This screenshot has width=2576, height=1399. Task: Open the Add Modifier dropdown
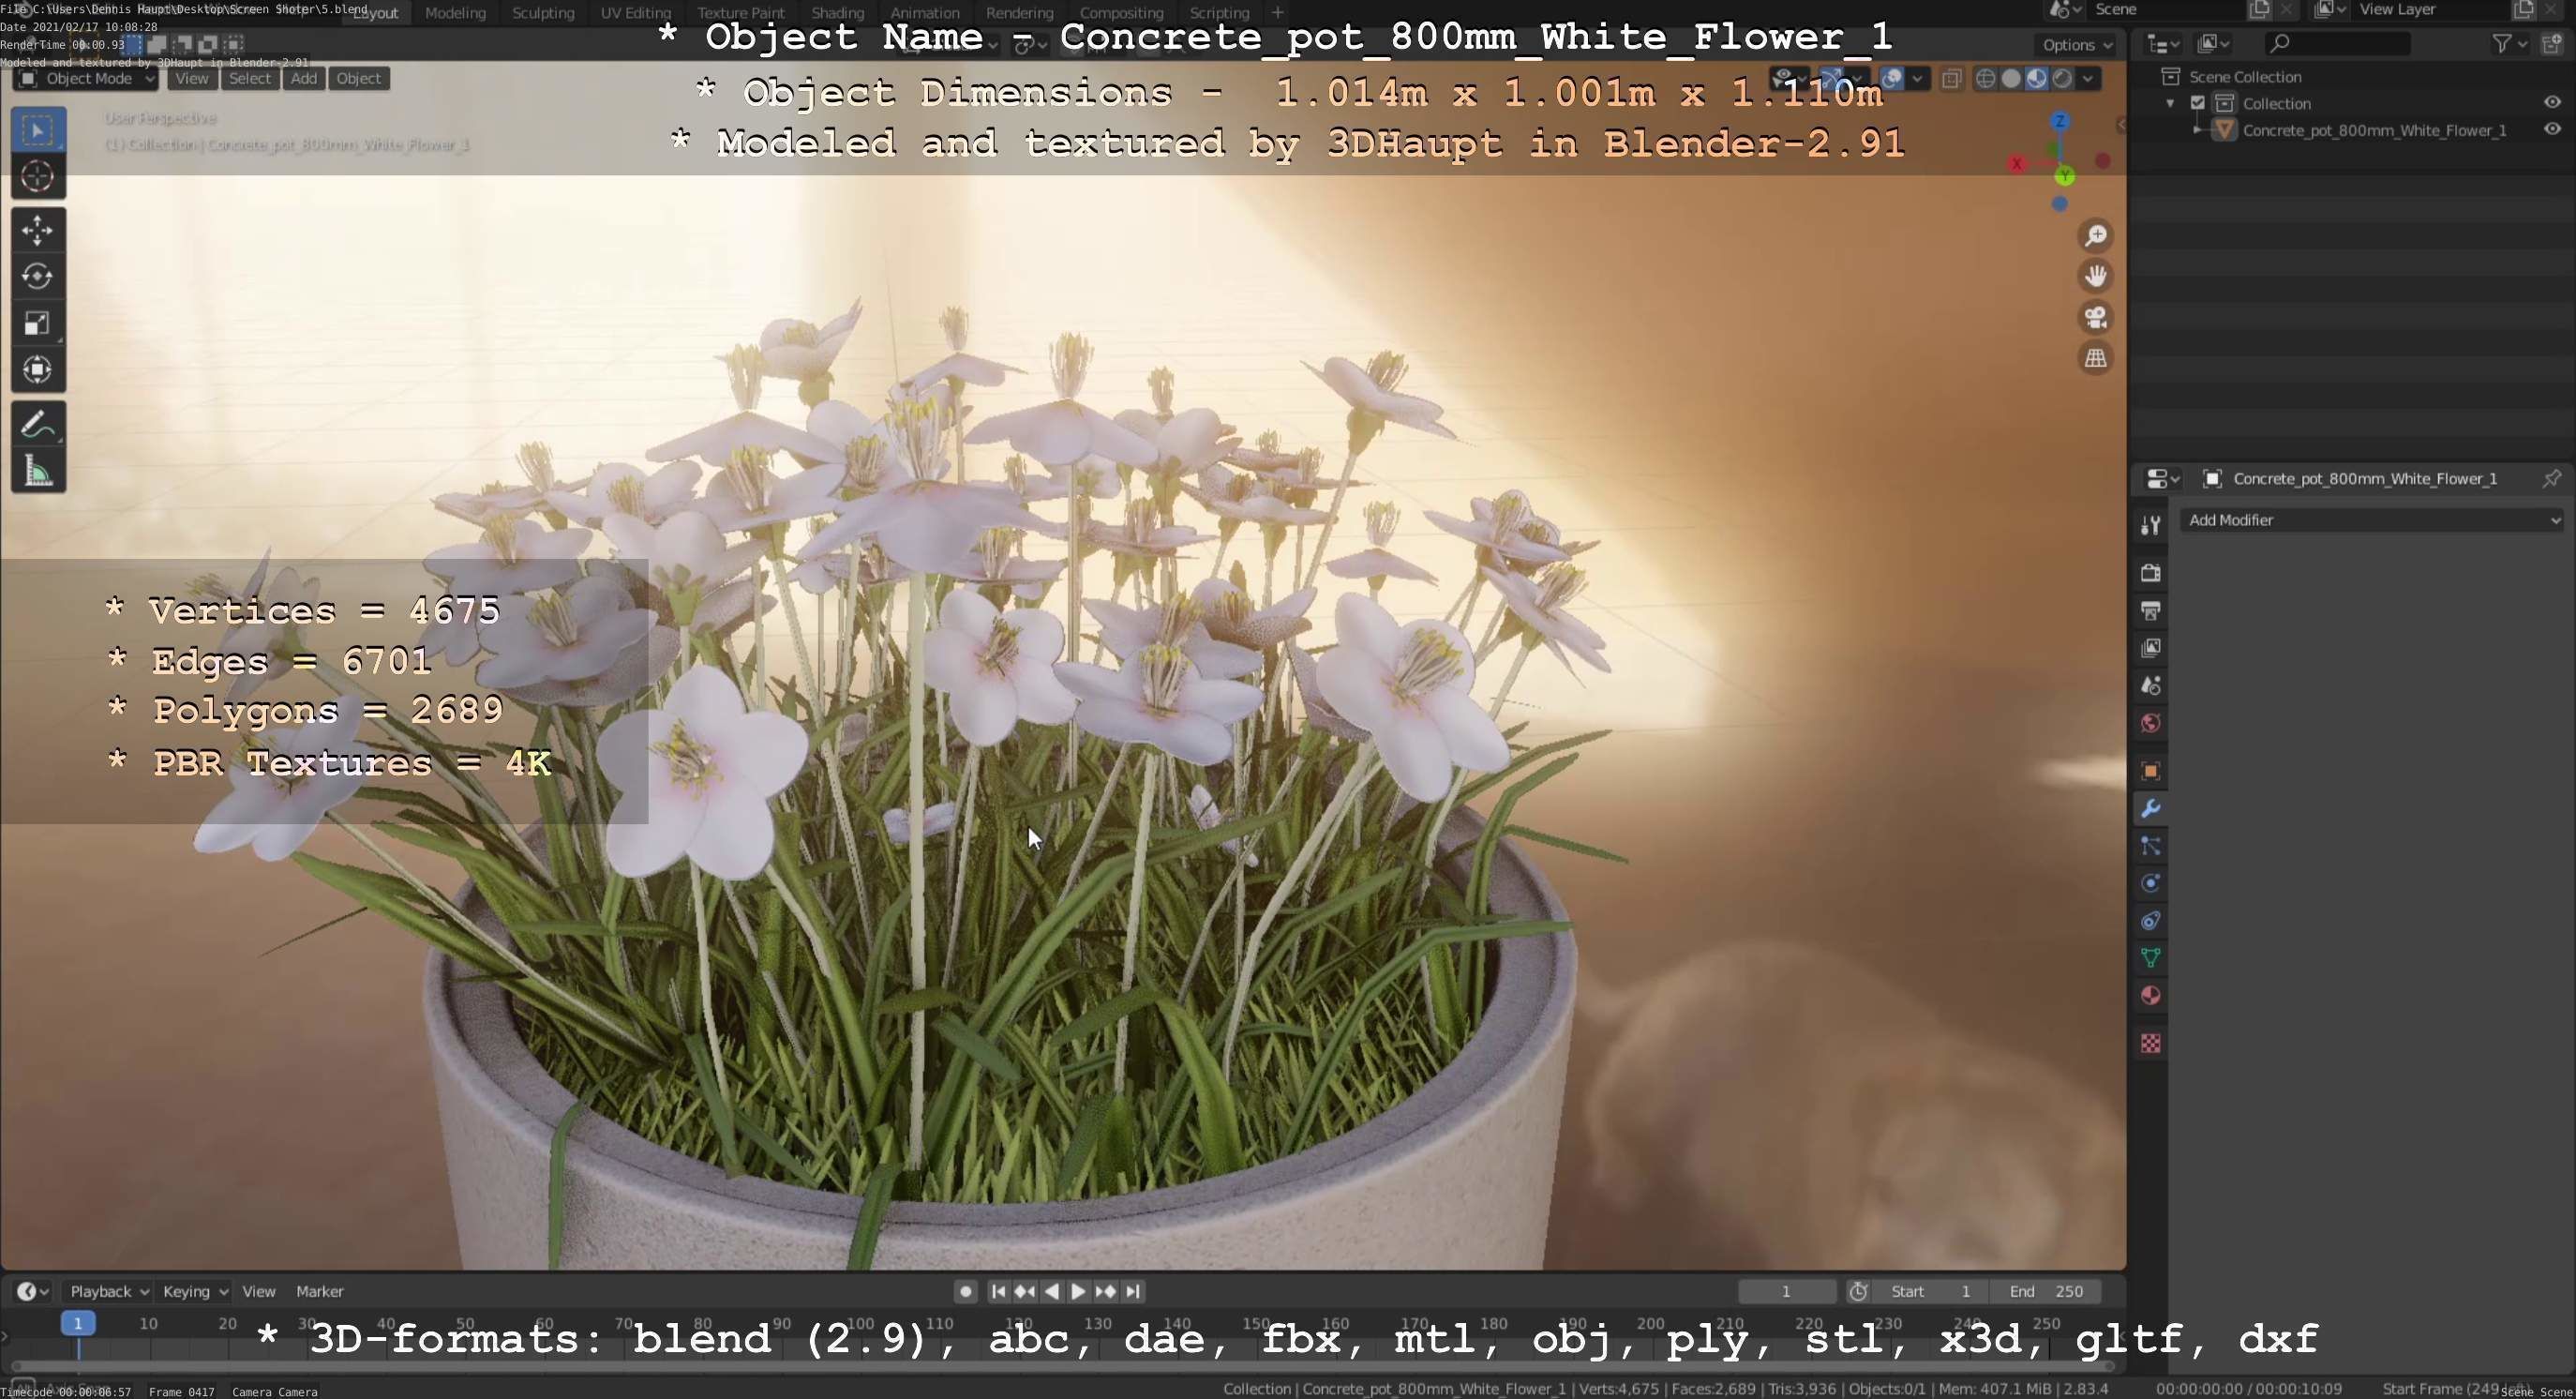coord(2373,520)
